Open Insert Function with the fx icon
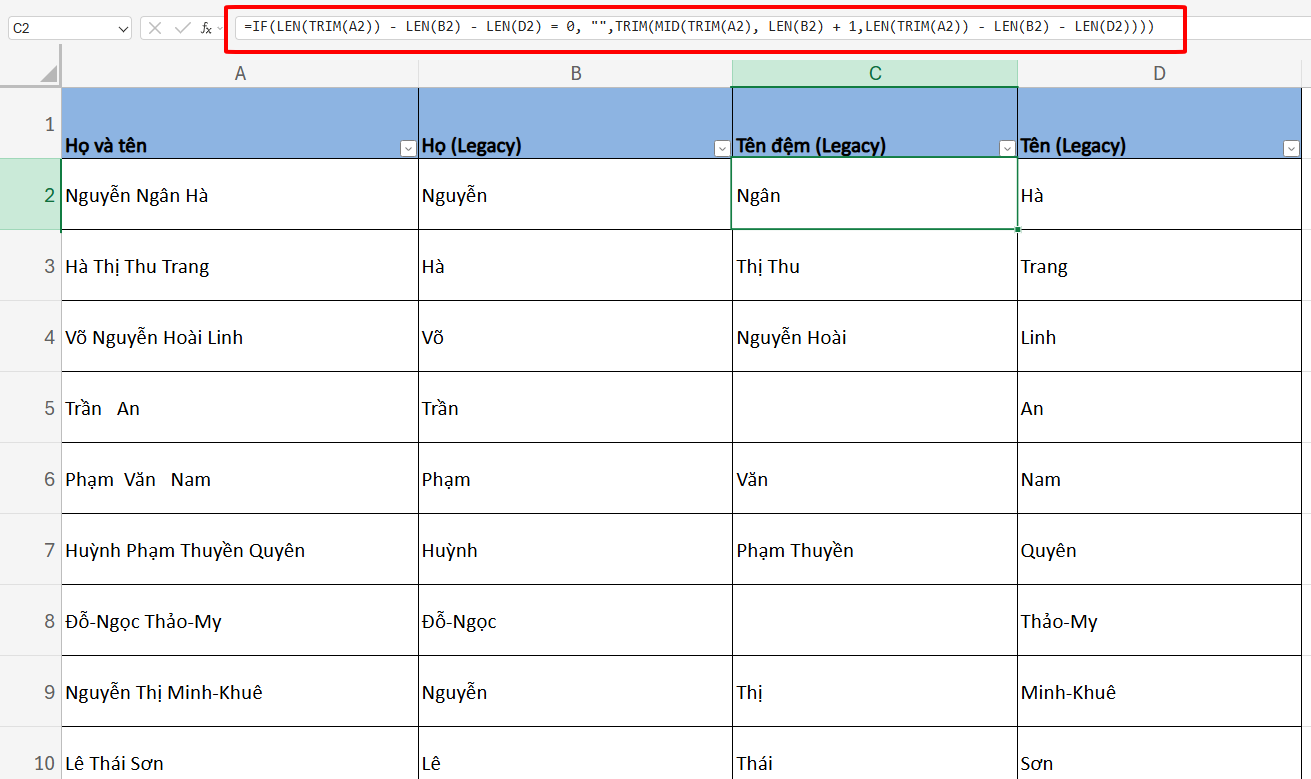The width and height of the screenshot is (1311, 779). (x=206, y=28)
